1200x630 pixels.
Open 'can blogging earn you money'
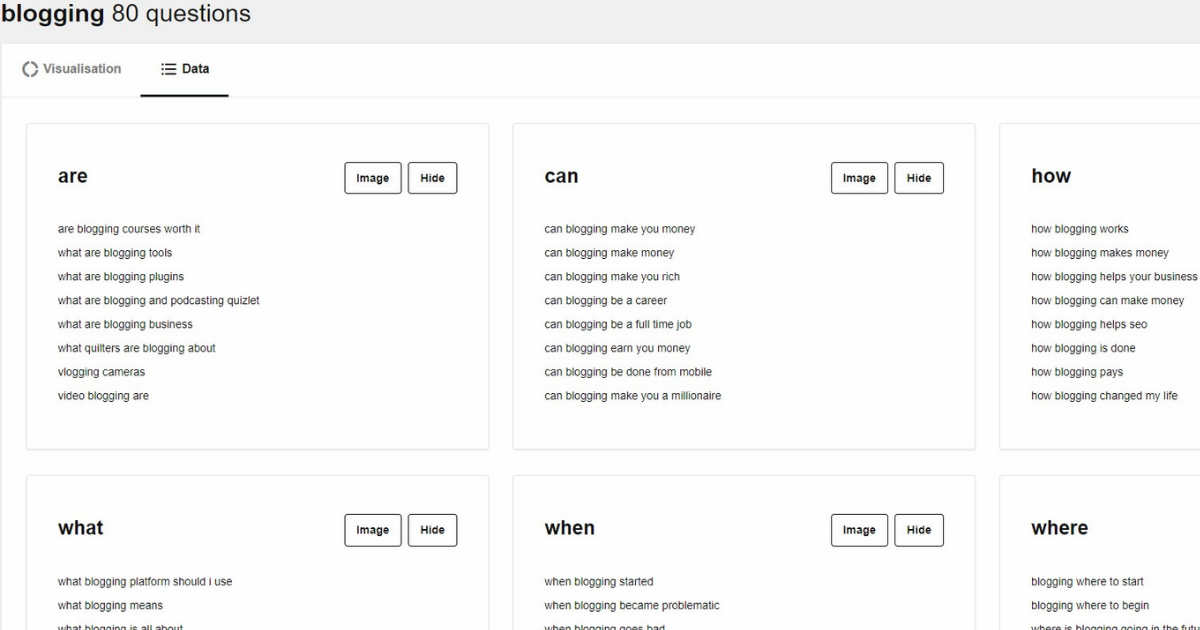pos(617,349)
